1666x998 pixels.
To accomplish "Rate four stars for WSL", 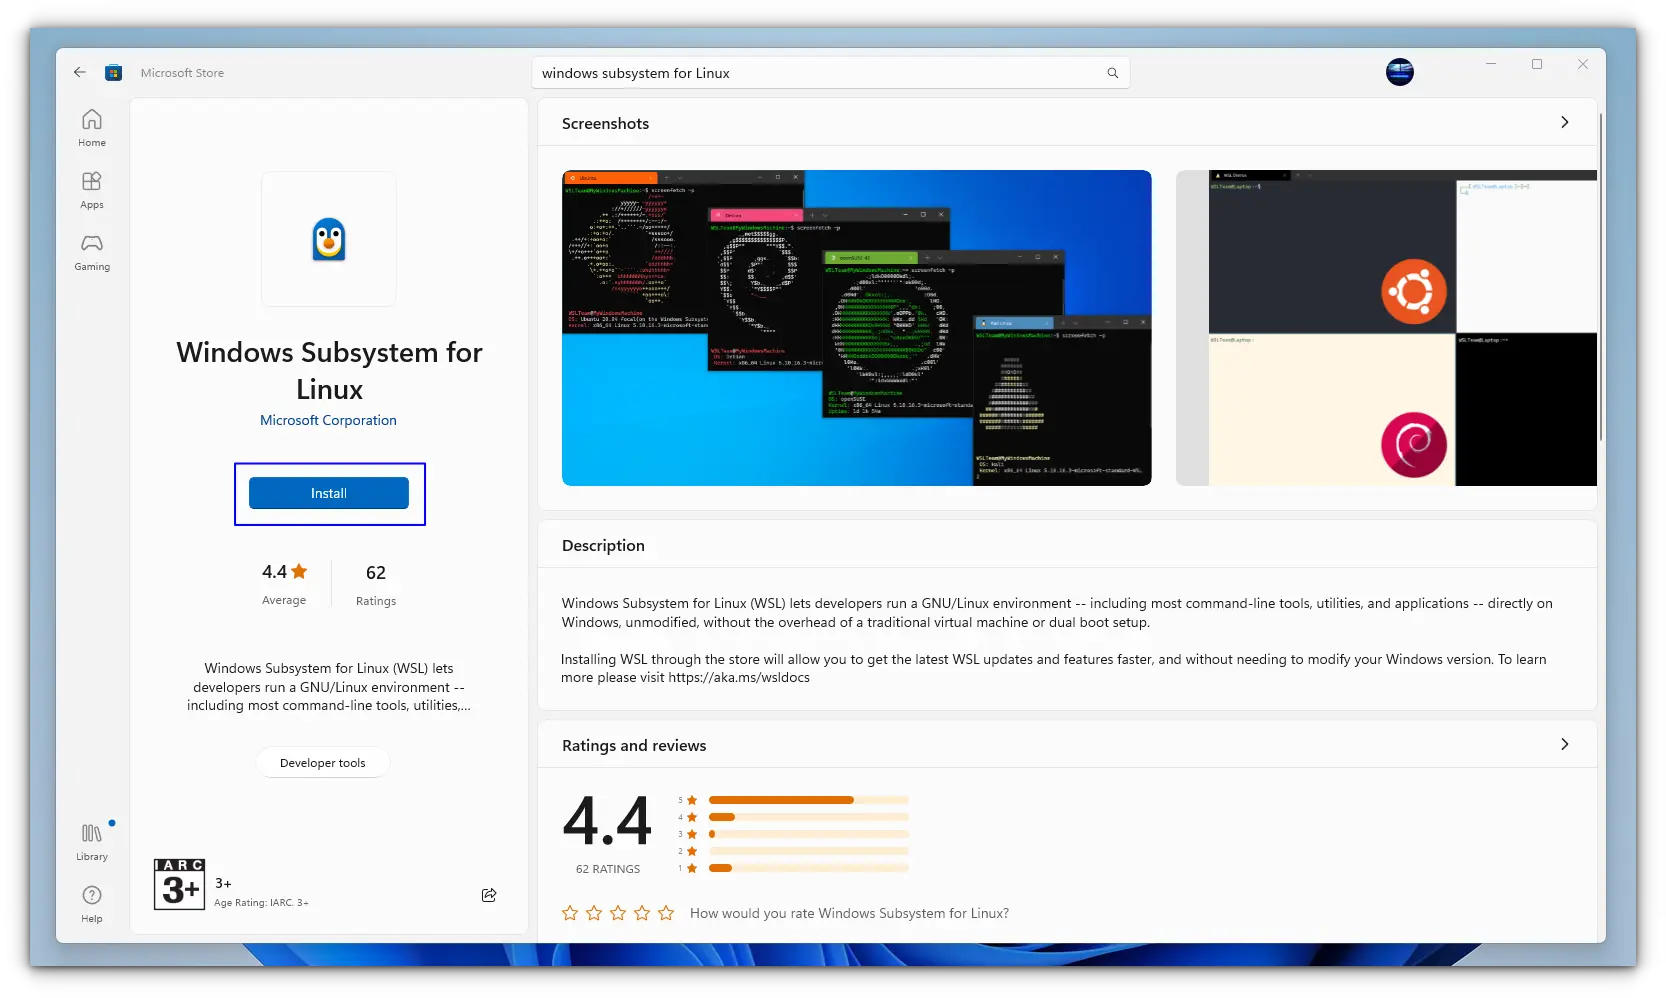I will [642, 913].
